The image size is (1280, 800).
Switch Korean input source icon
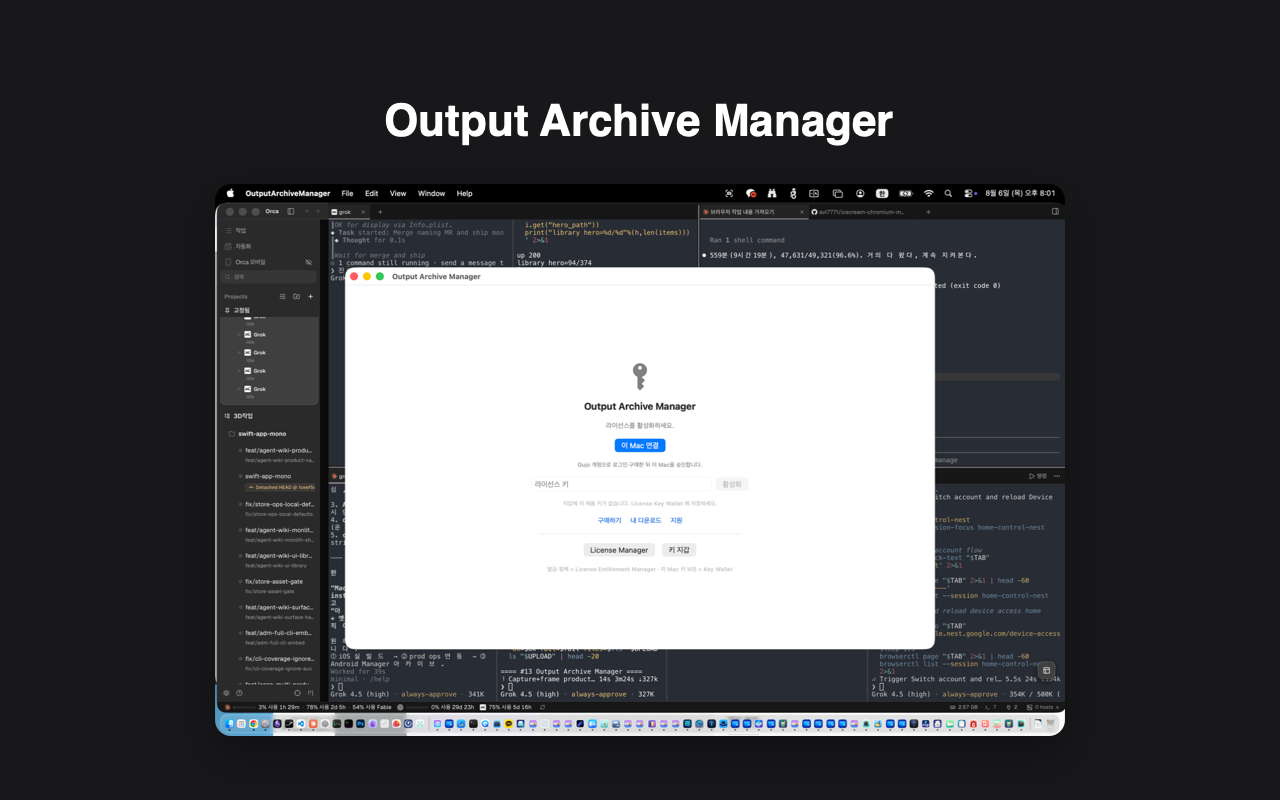pos(882,193)
